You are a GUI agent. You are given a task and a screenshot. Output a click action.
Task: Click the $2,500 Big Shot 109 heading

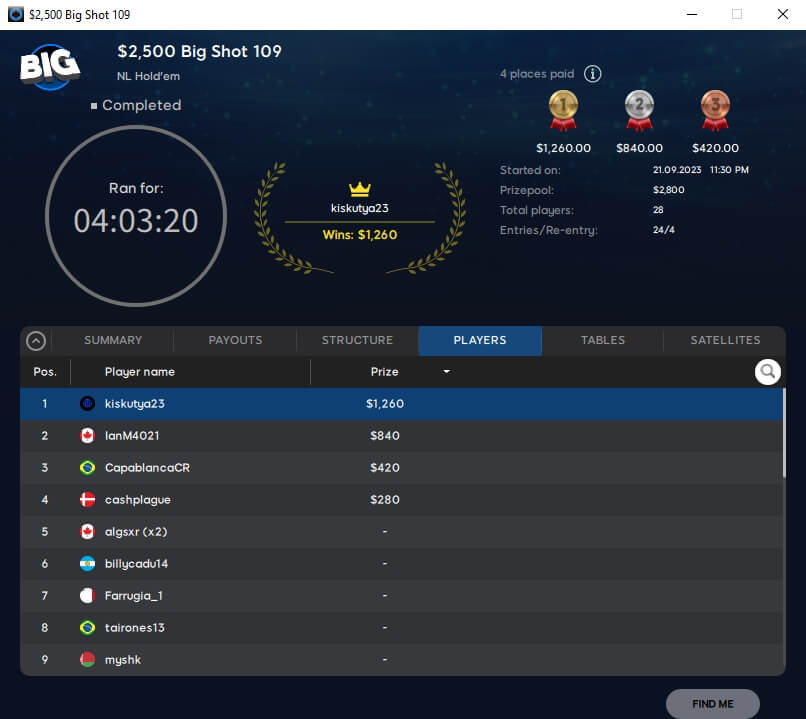199,51
